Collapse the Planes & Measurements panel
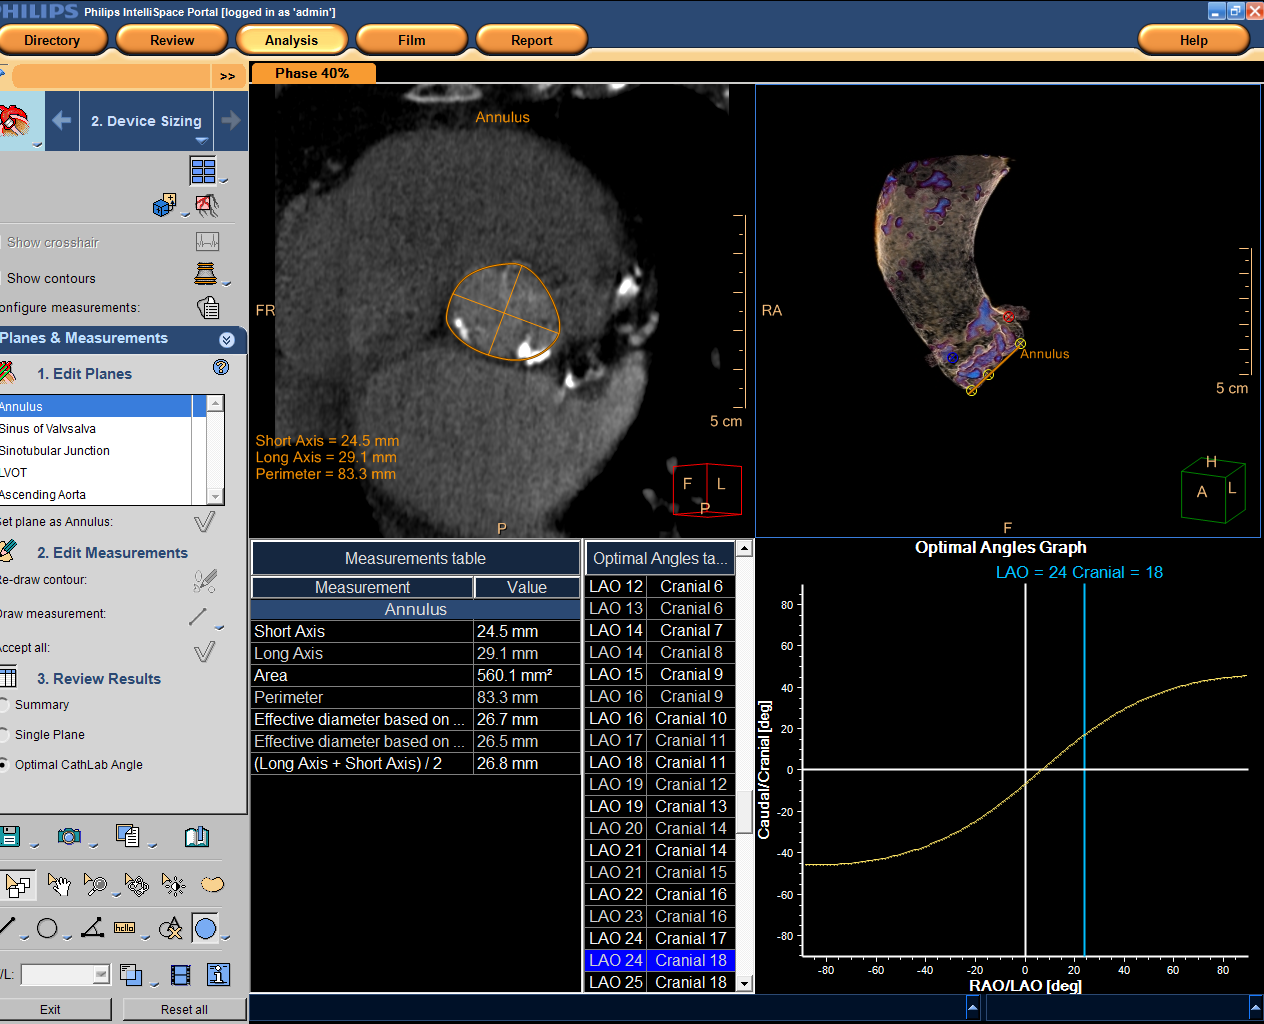 227,339
